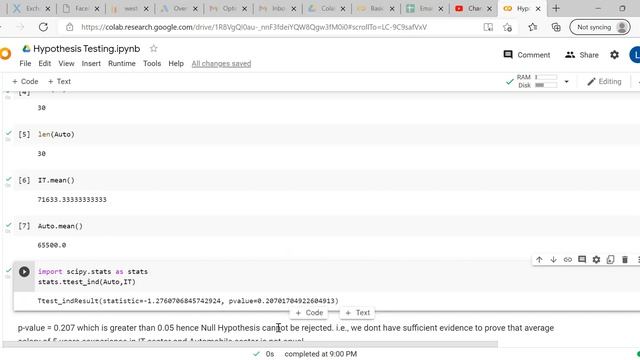Open the Help menu
640x360 pixels.
coord(176,64)
